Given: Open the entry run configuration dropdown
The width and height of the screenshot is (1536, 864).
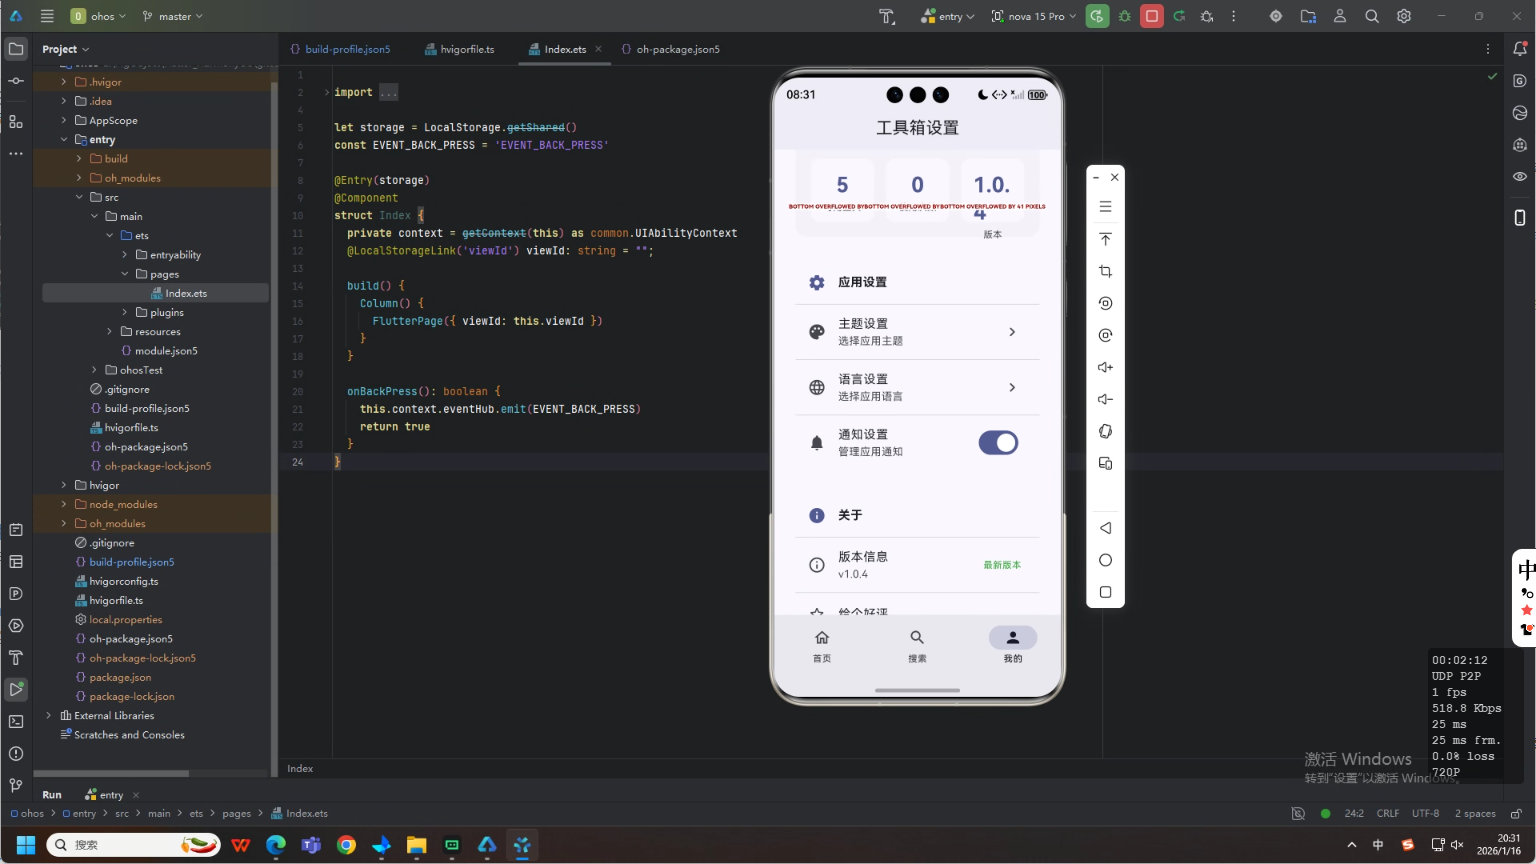Looking at the screenshot, I should (x=947, y=16).
